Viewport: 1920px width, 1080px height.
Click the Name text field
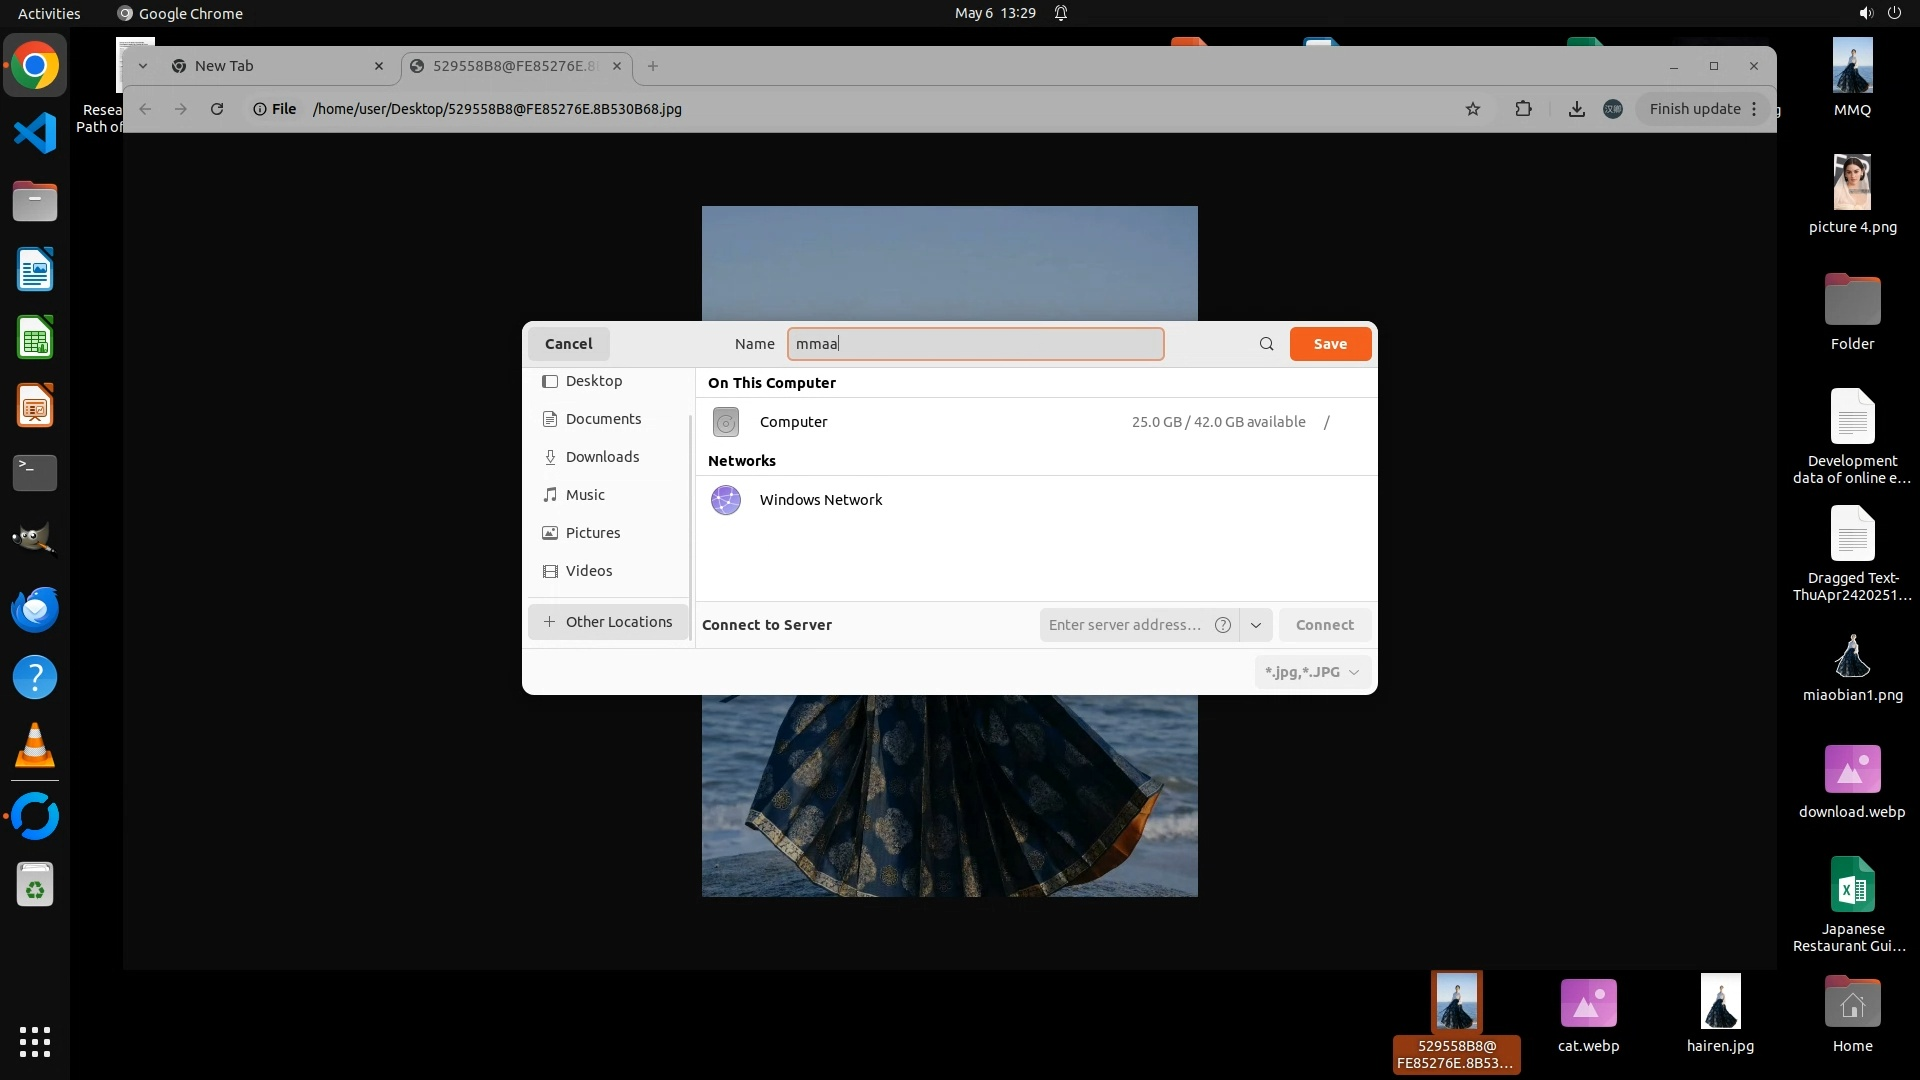pyautogui.click(x=975, y=344)
